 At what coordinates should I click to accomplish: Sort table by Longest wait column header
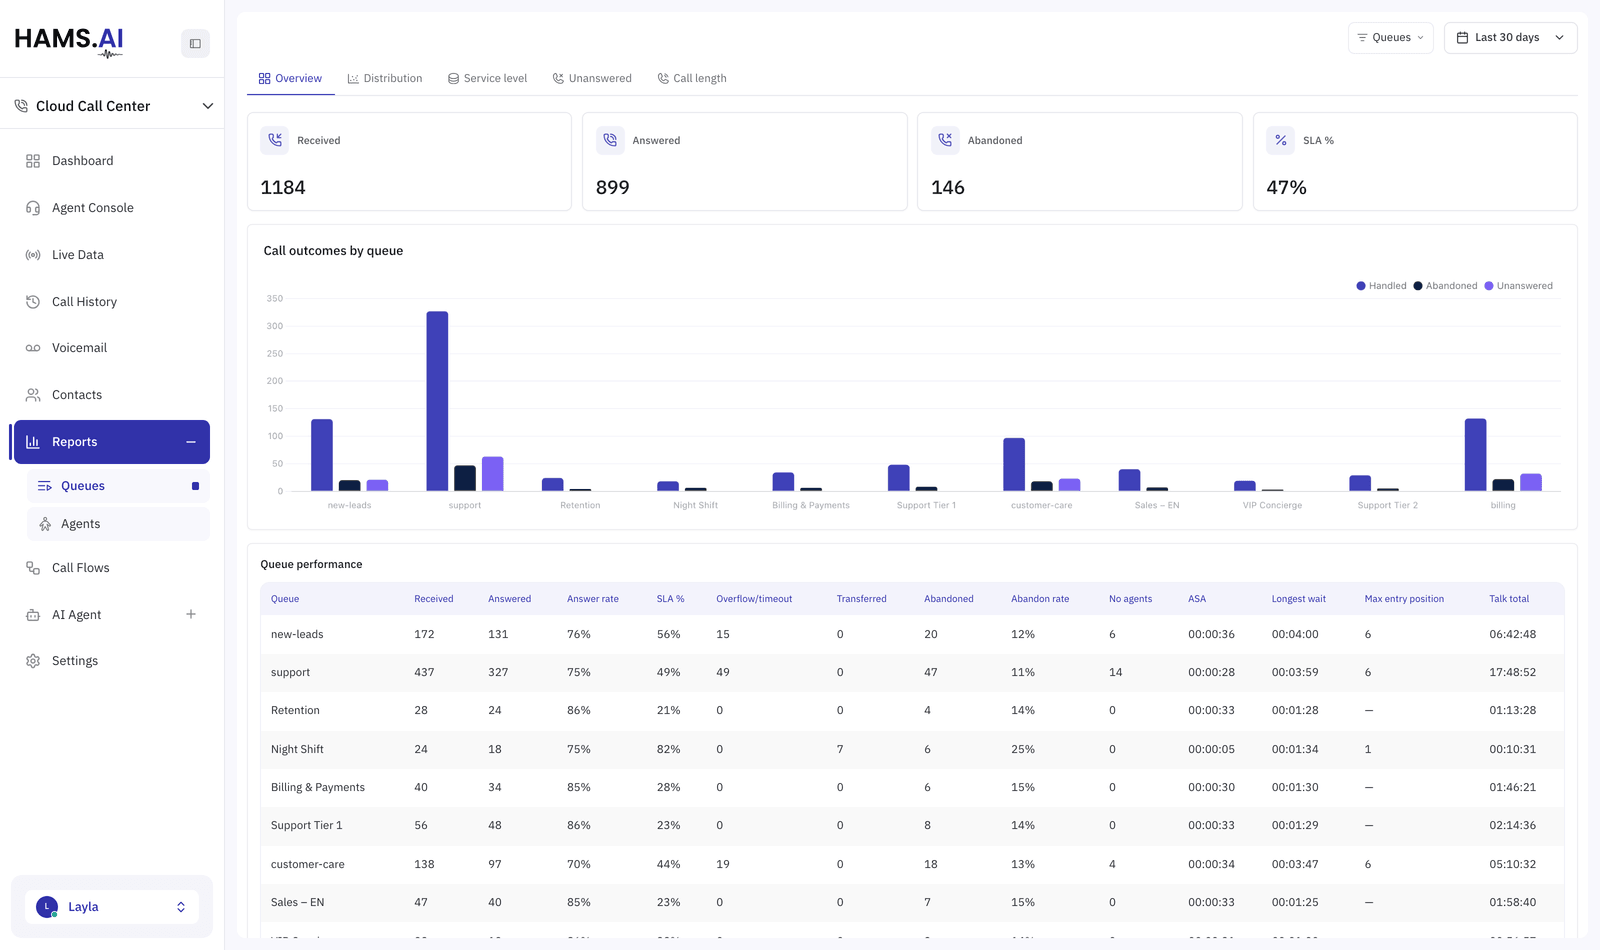1299,599
